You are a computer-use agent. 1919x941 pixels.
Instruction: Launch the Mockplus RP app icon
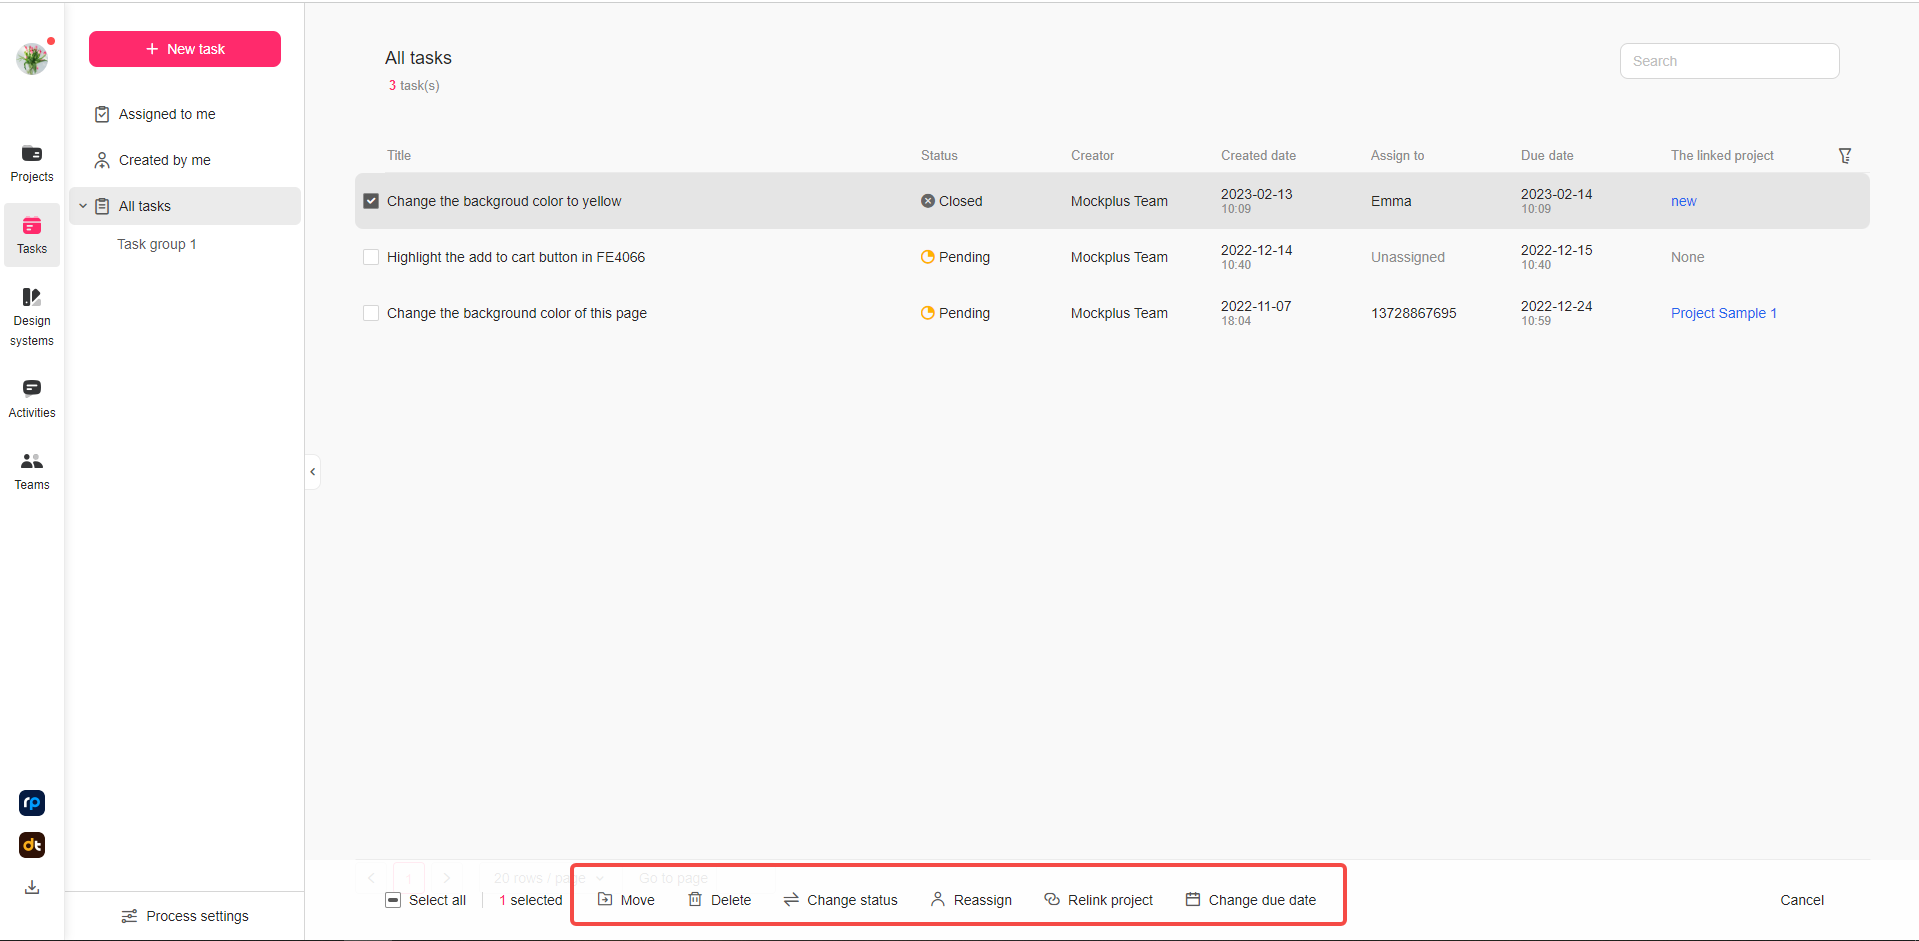coord(32,803)
